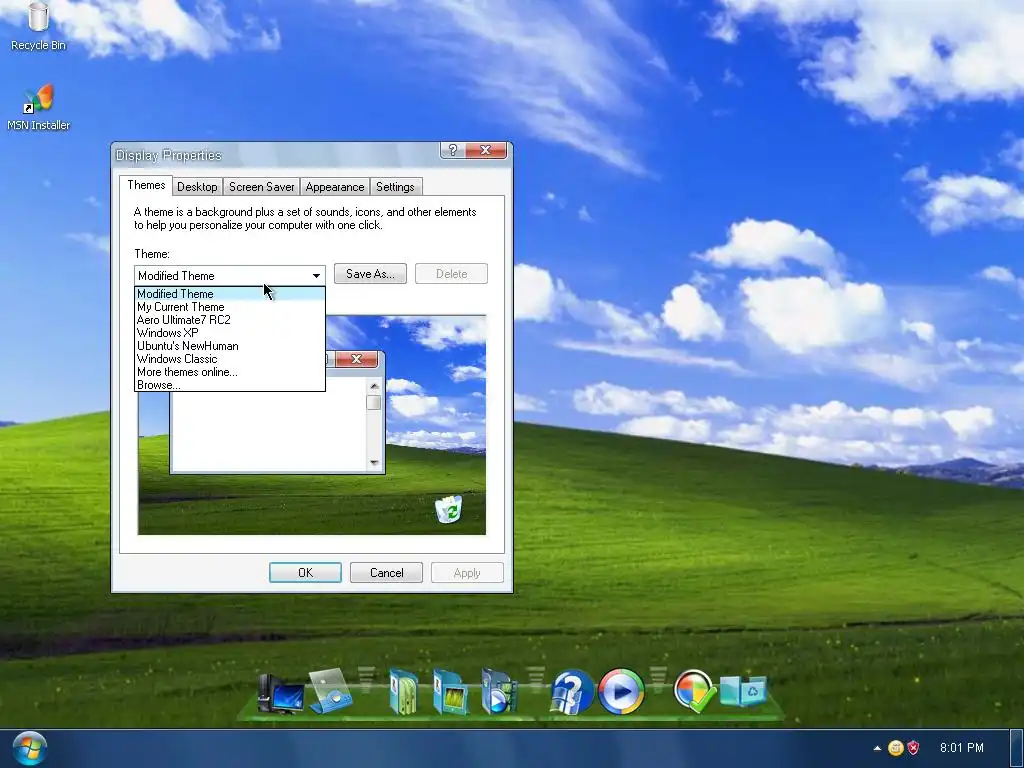The image size is (1024, 768).
Task: Open Windows Help from the dock
Action: point(571,692)
